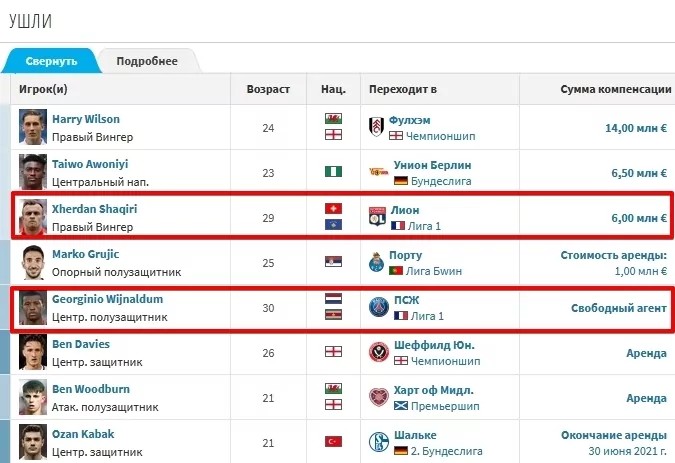Sort table by Возраст column header
Viewport: 675px width, 463px height.
click(268, 89)
